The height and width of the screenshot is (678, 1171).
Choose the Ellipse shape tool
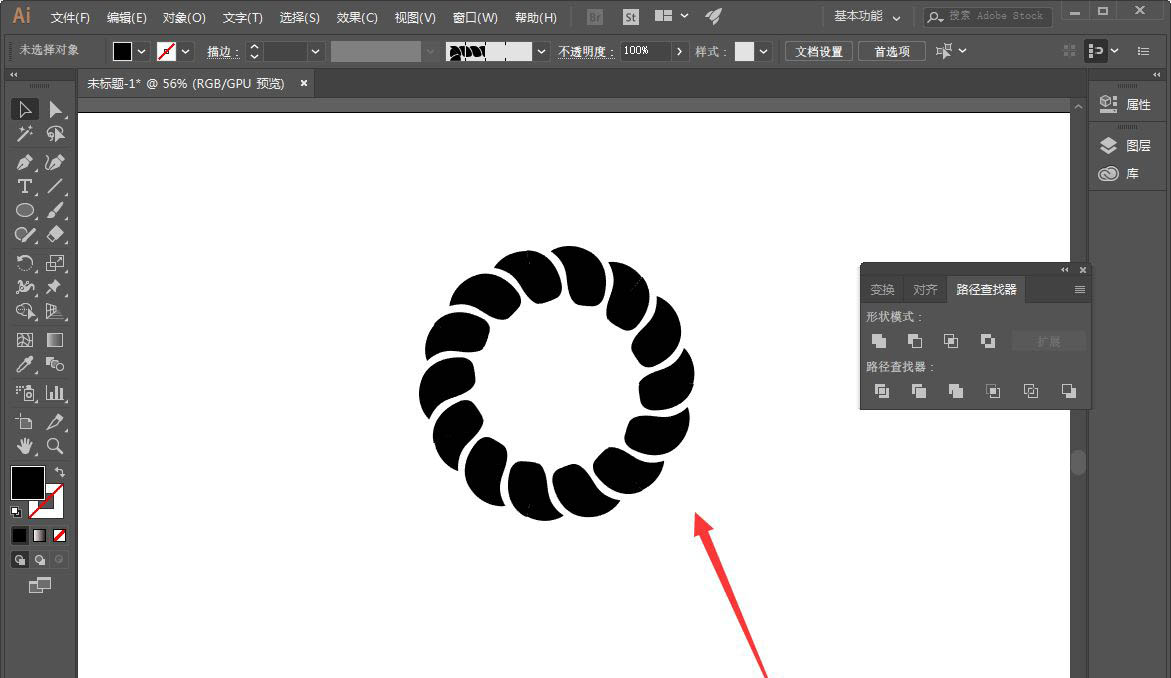point(25,211)
